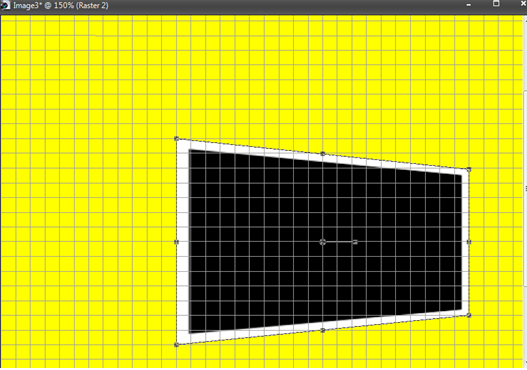Click the white border of the trapezoid
The height and width of the screenshot is (370, 527).
coord(183,242)
